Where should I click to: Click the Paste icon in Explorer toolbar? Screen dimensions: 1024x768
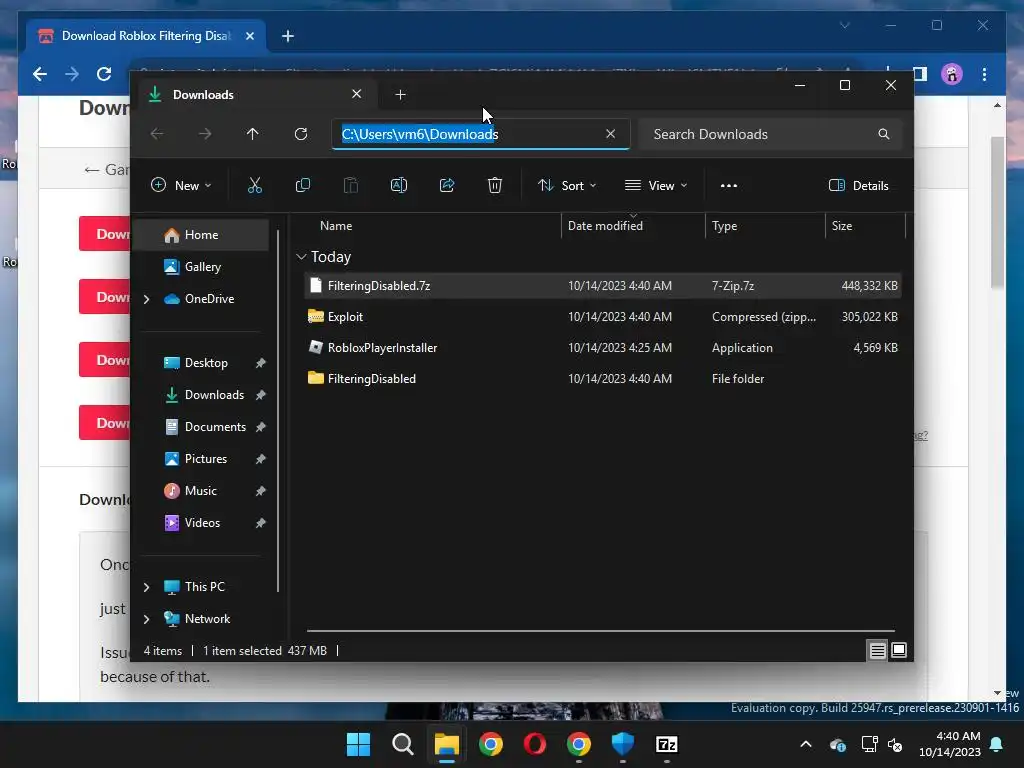tap(351, 185)
